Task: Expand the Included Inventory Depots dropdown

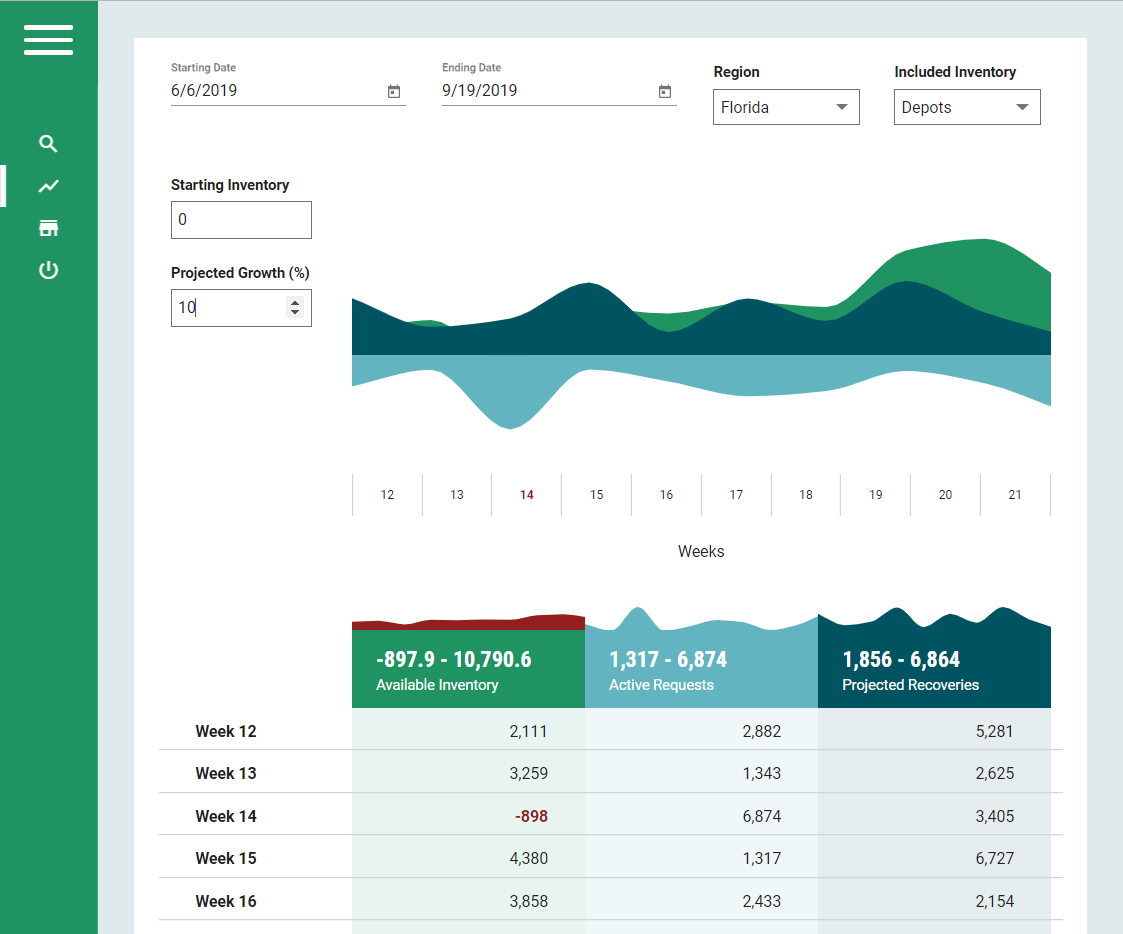Action: pyautogui.click(x=967, y=107)
